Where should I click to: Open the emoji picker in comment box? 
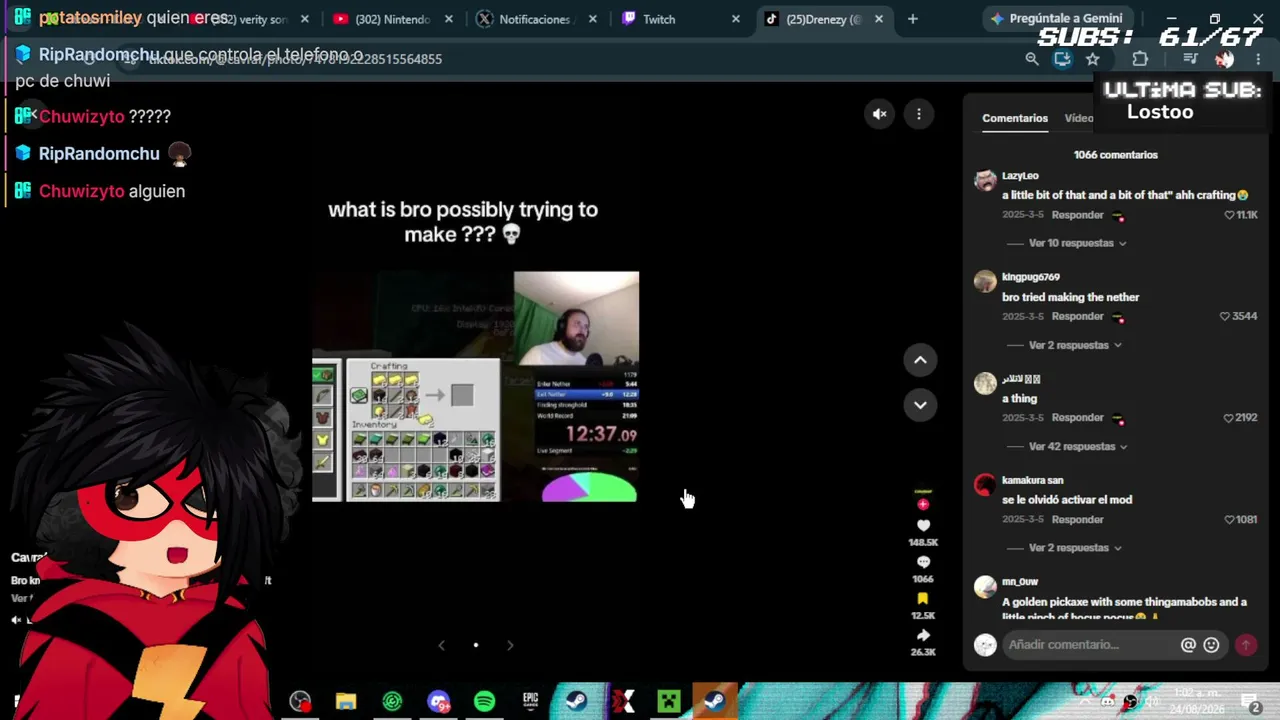[x=1211, y=645]
